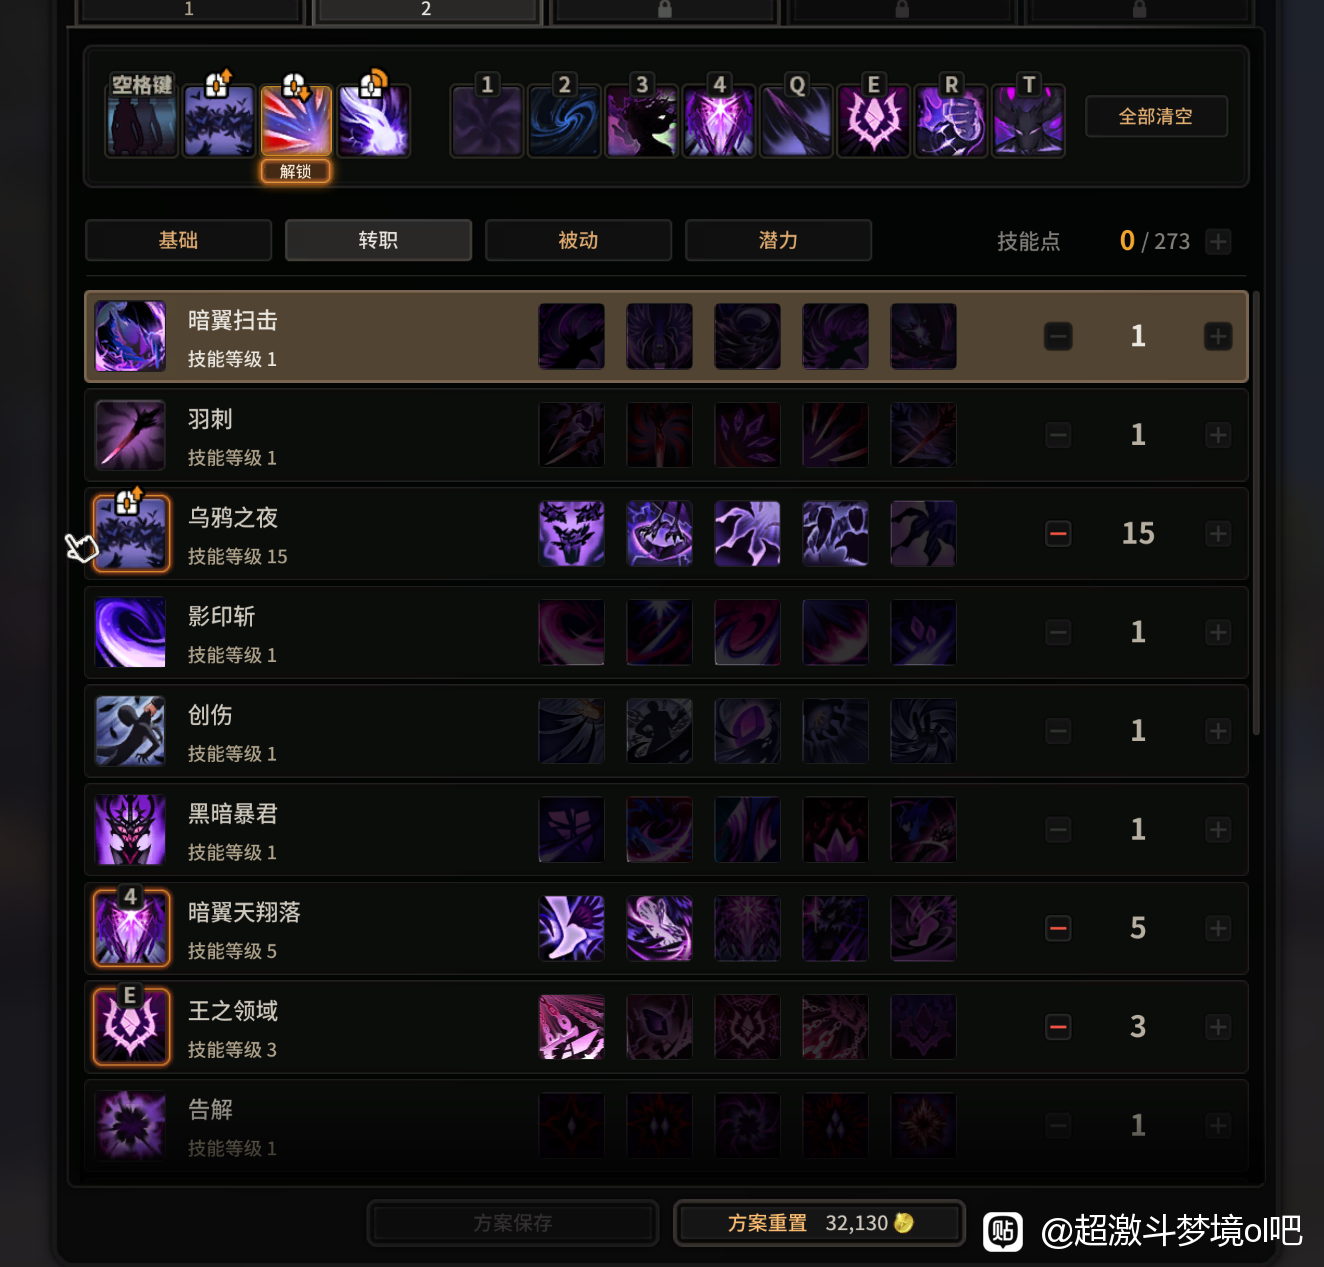Add skill points with plus beside 273
This screenshot has width=1324, height=1267.
[1218, 242]
